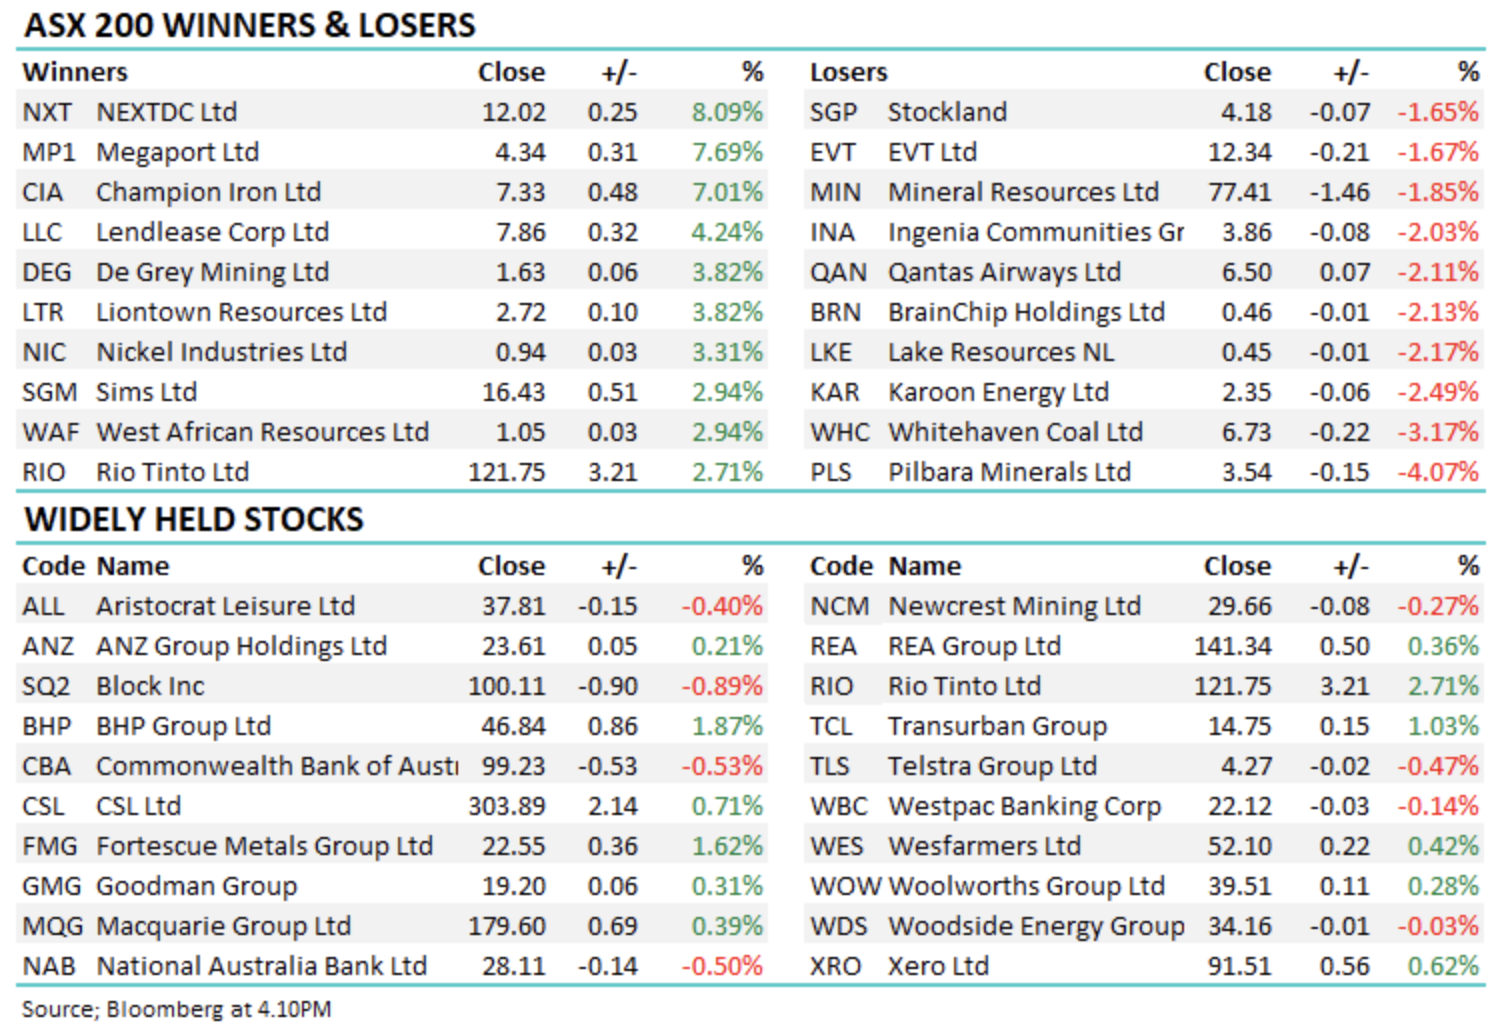Select Champion Iron Ltd's 7.01% gain
The height and width of the screenshot is (1028, 1496).
tap(727, 192)
